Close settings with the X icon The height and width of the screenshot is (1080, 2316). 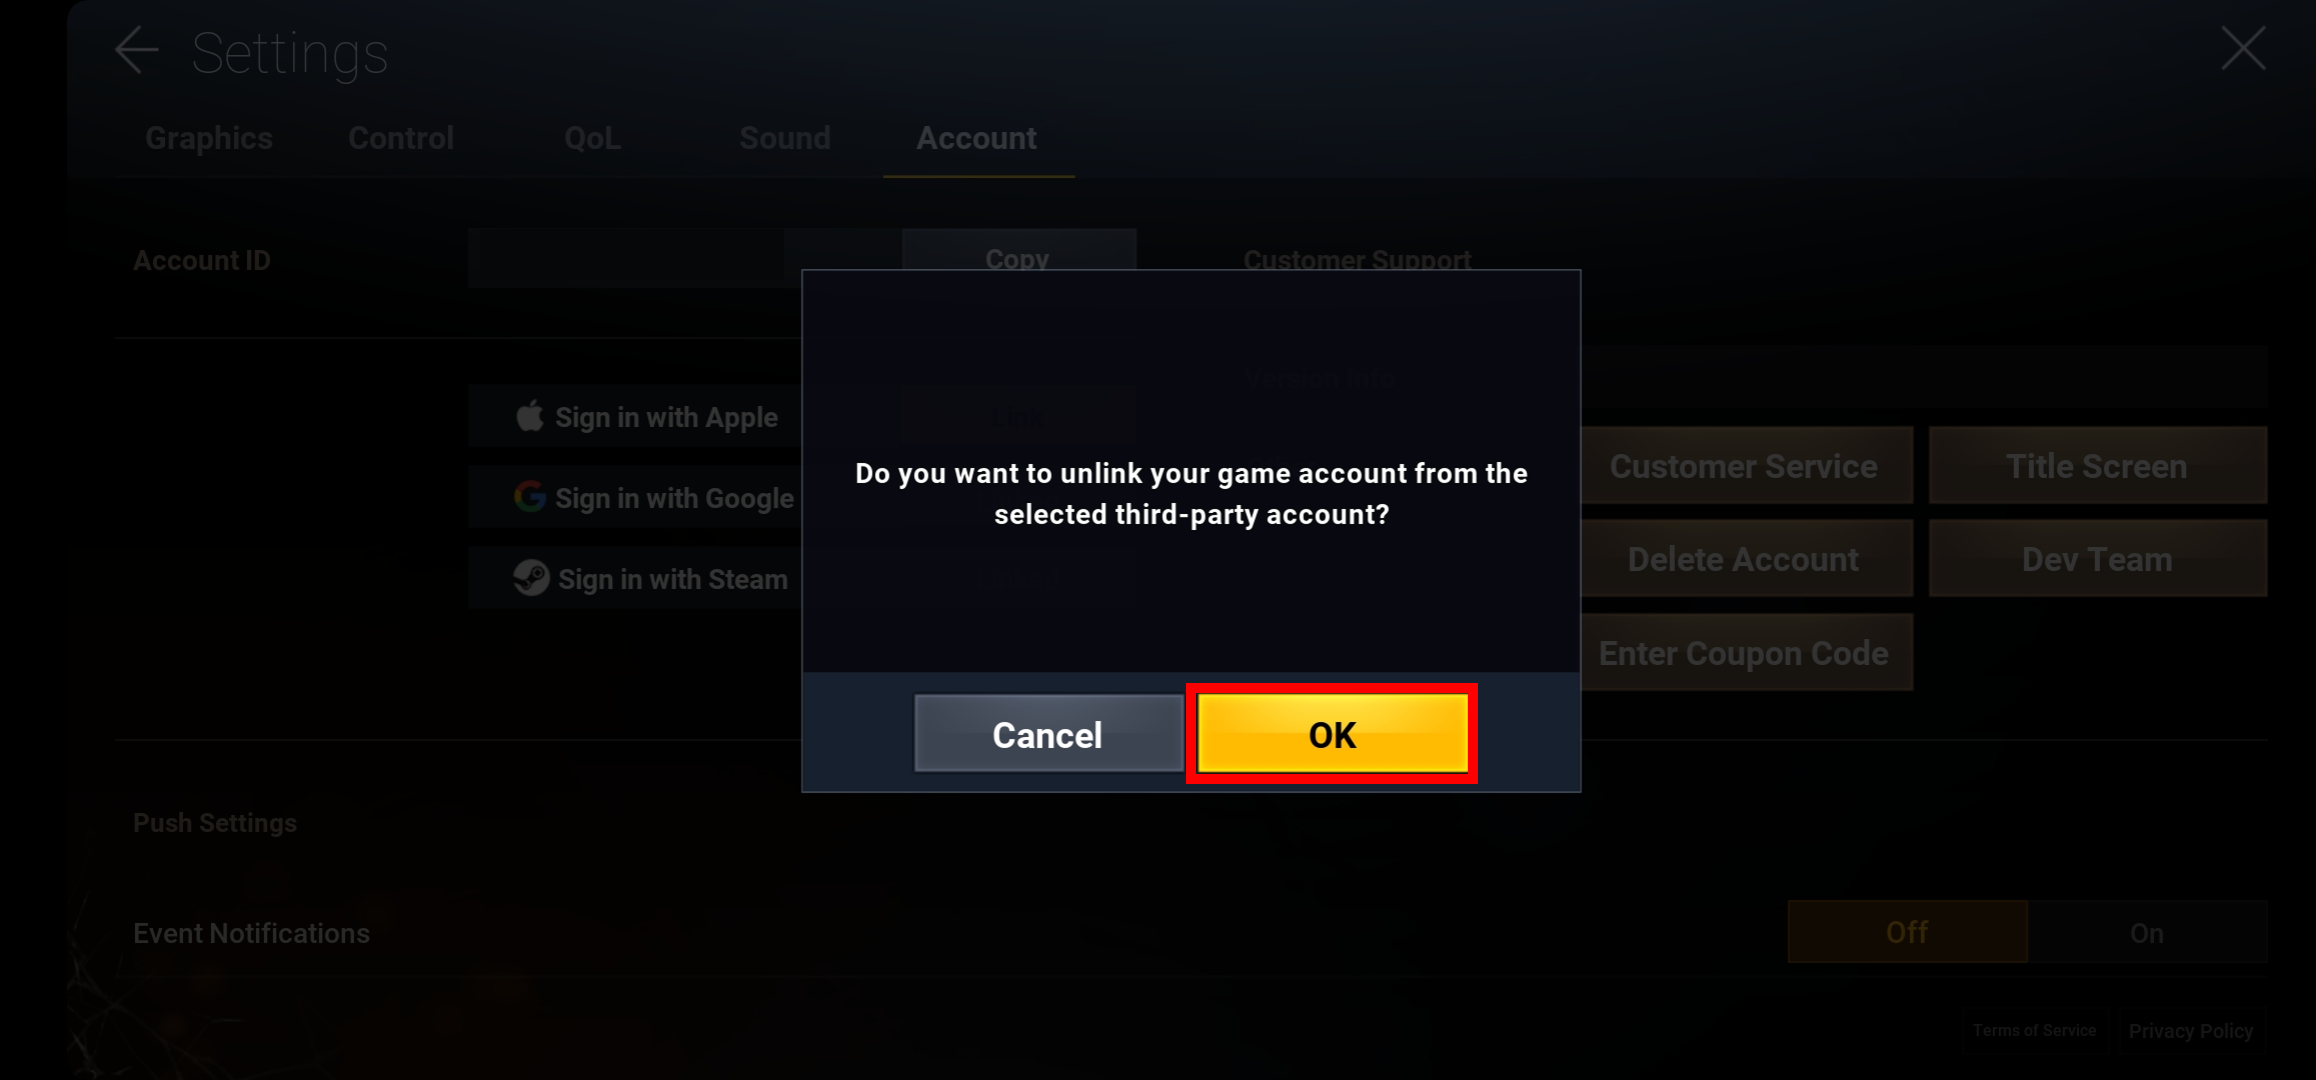pos(2243,49)
